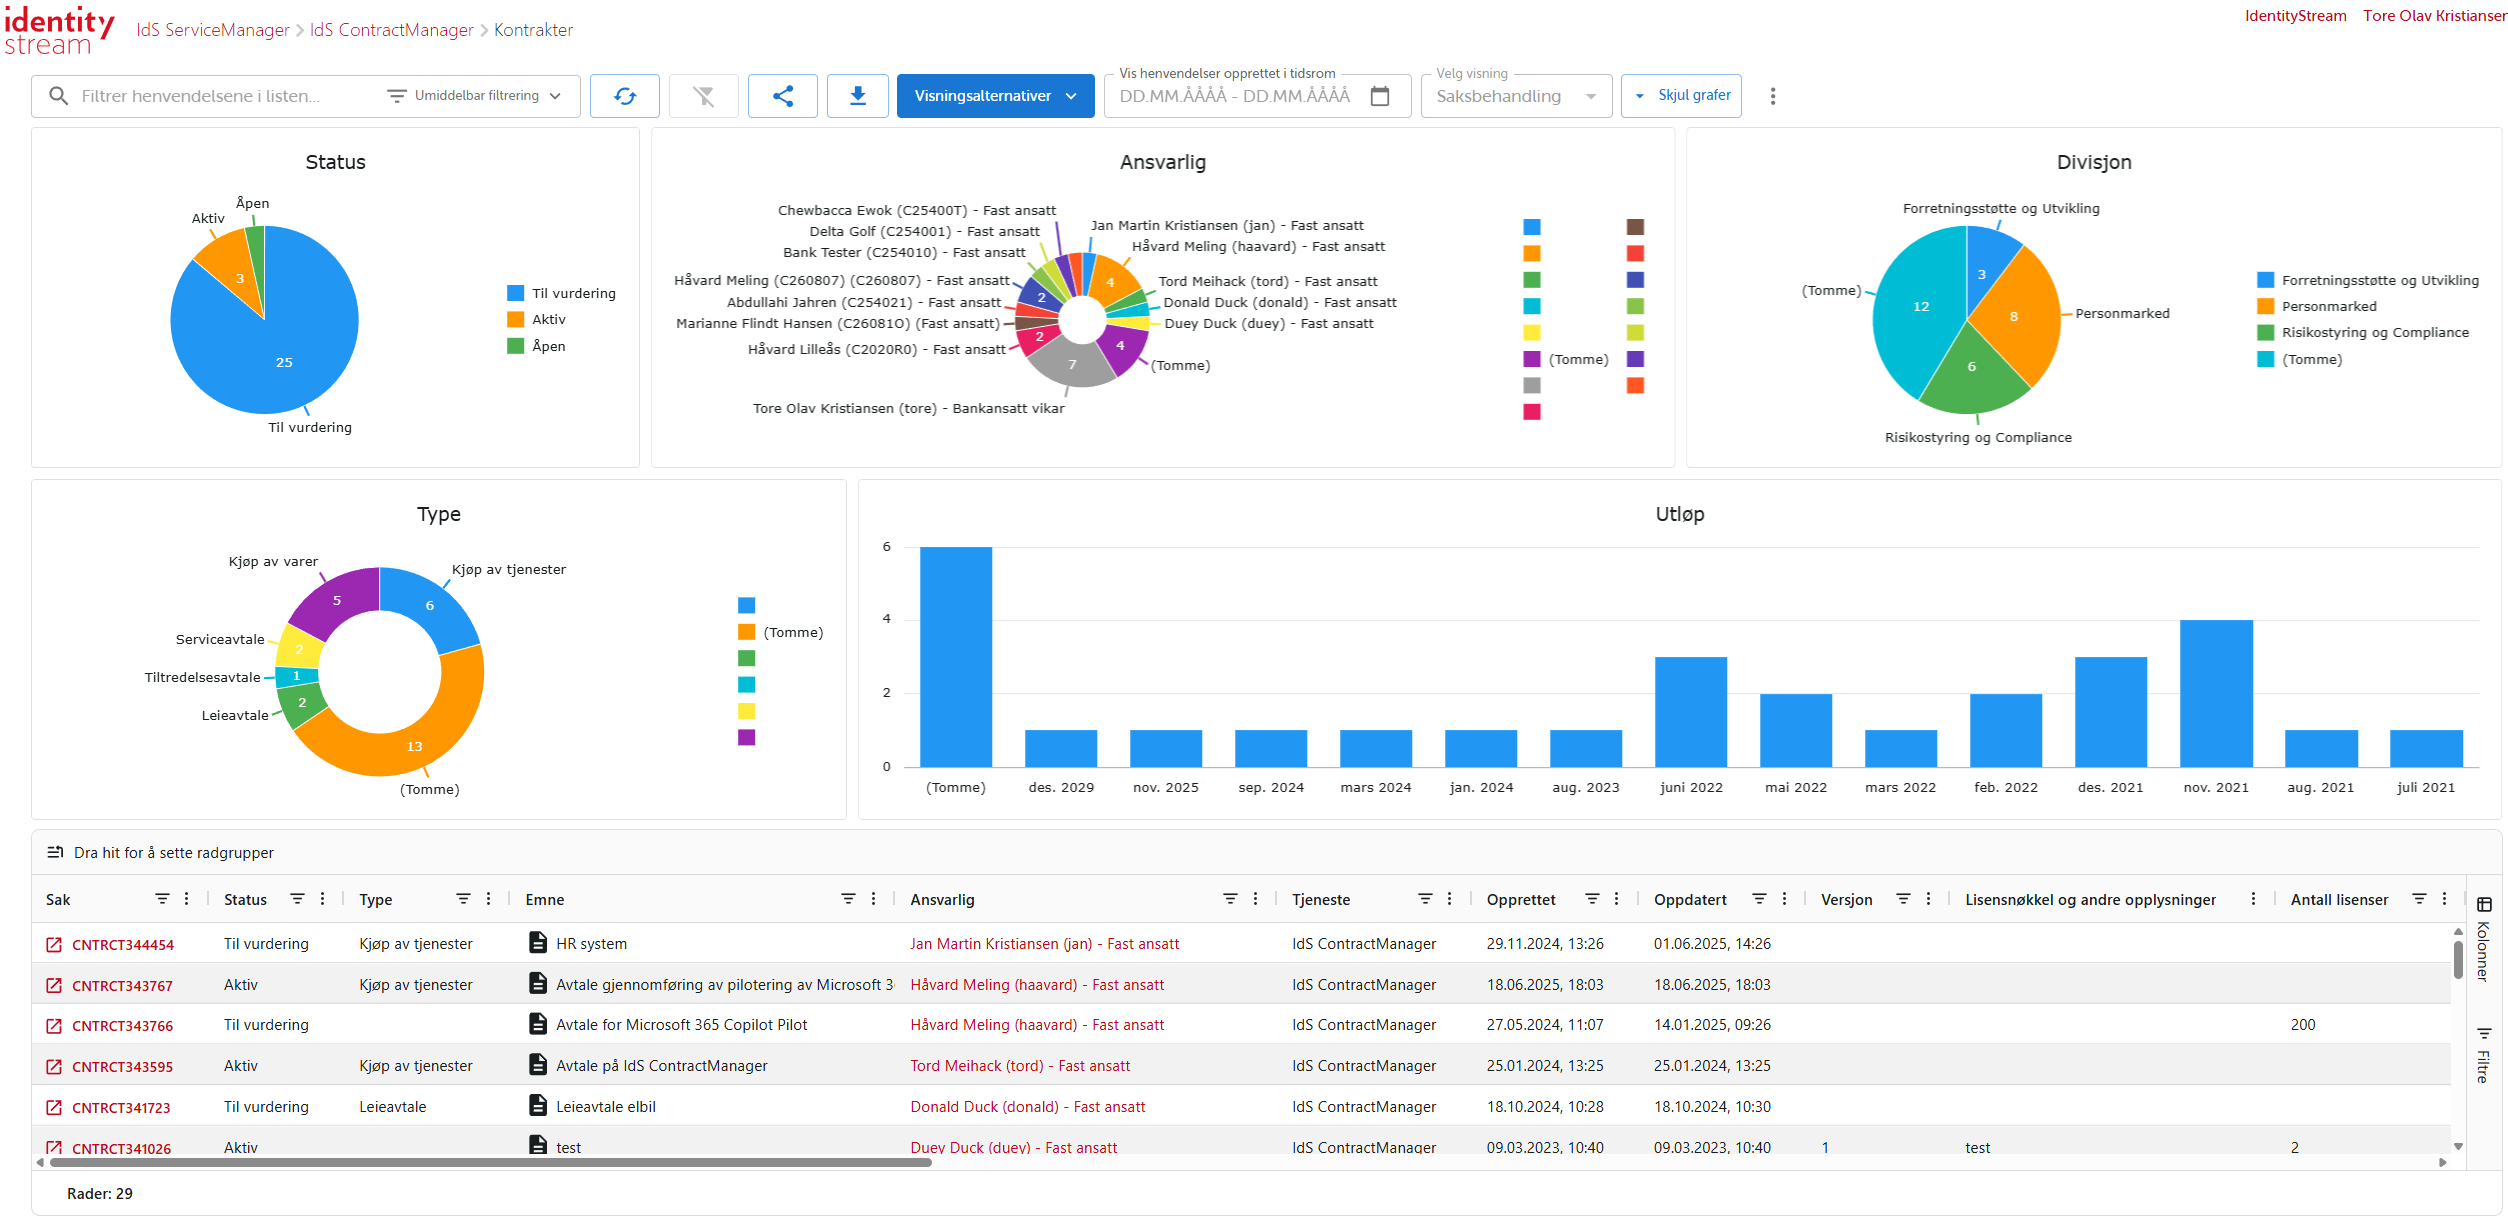This screenshot has height=1221, width=2508.
Task: Open contract CNTRCT344454 via its external link icon
Action: coord(54,944)
